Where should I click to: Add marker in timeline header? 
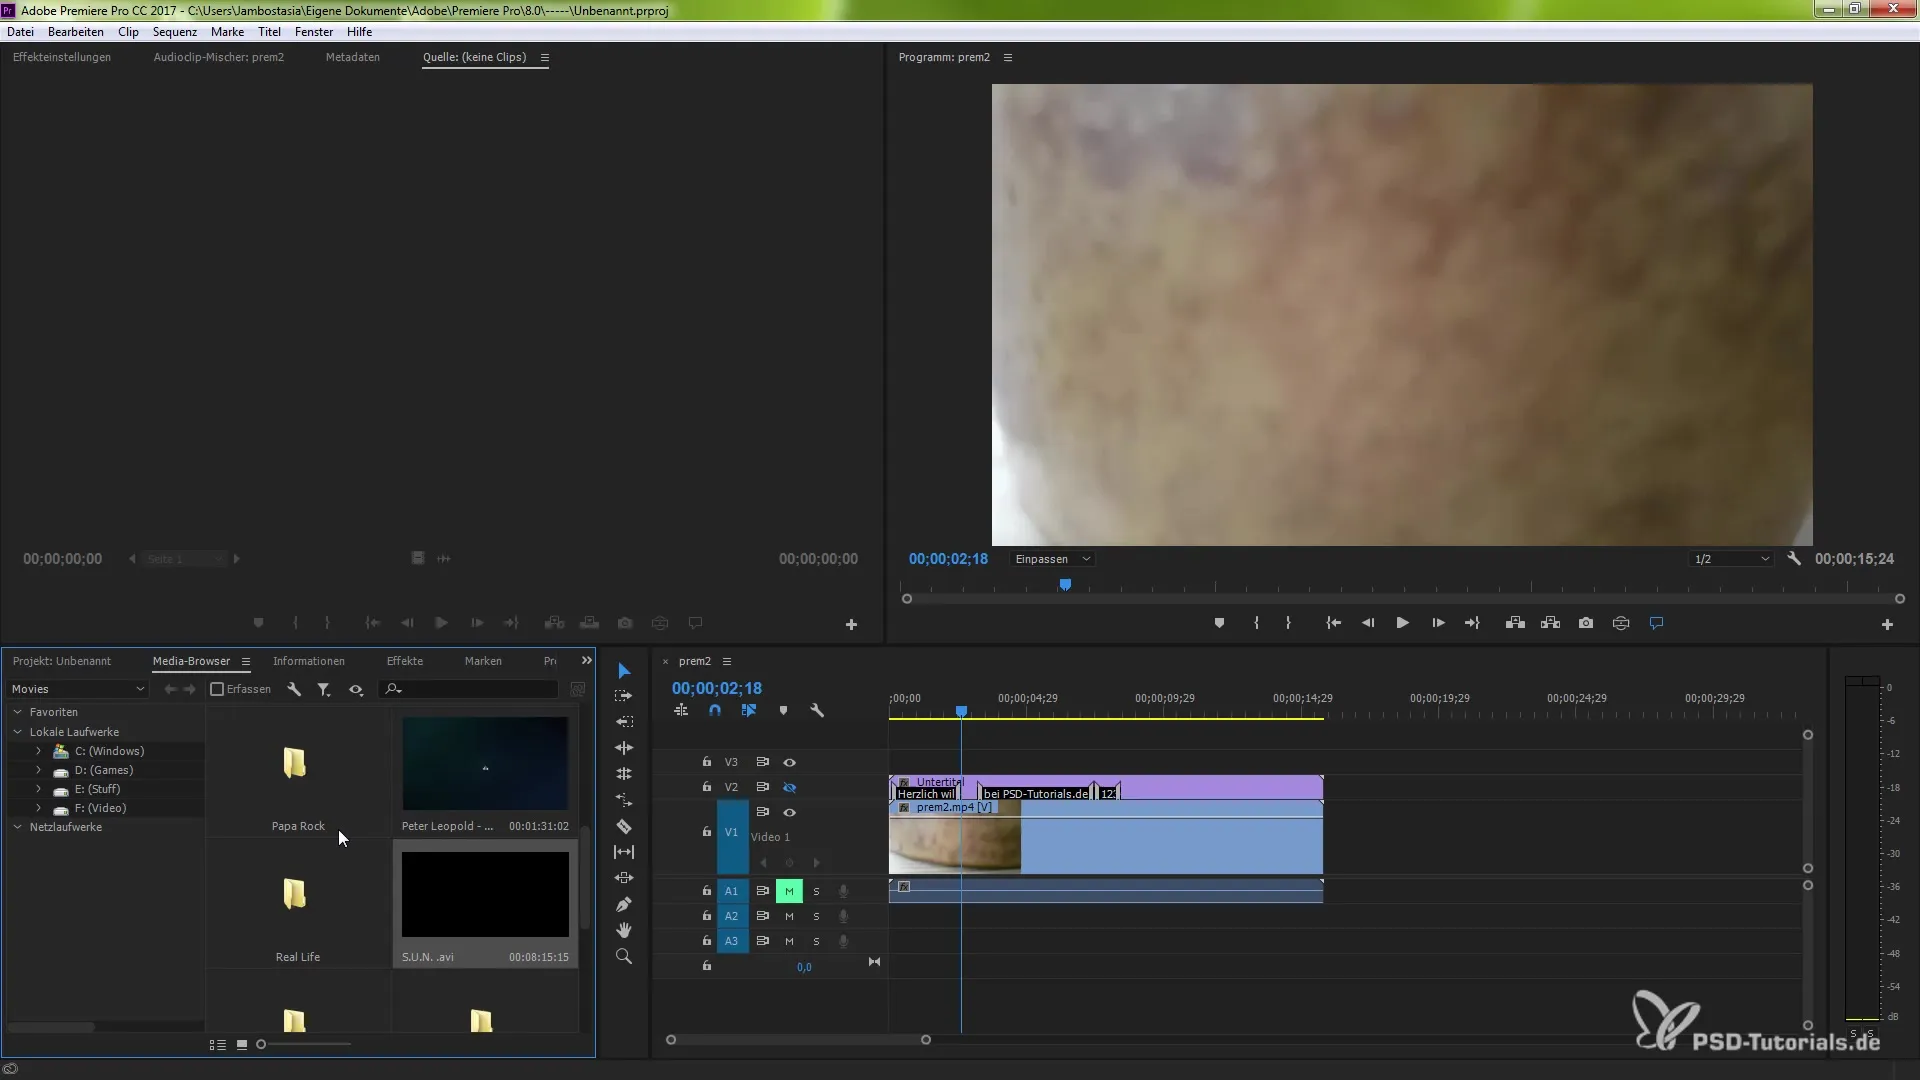point(783,710)
